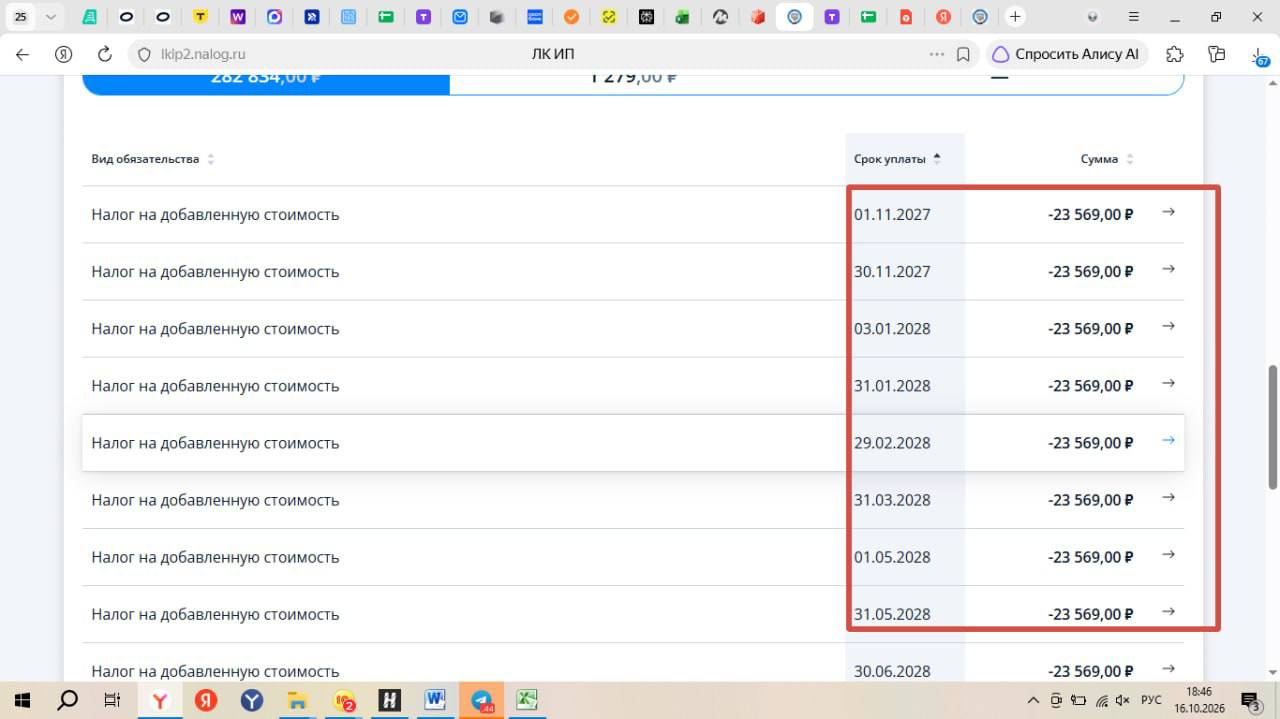The image size is (1280, 719).
Task: Bookmark this page using the bookmark icon
Action: (964, 54)
